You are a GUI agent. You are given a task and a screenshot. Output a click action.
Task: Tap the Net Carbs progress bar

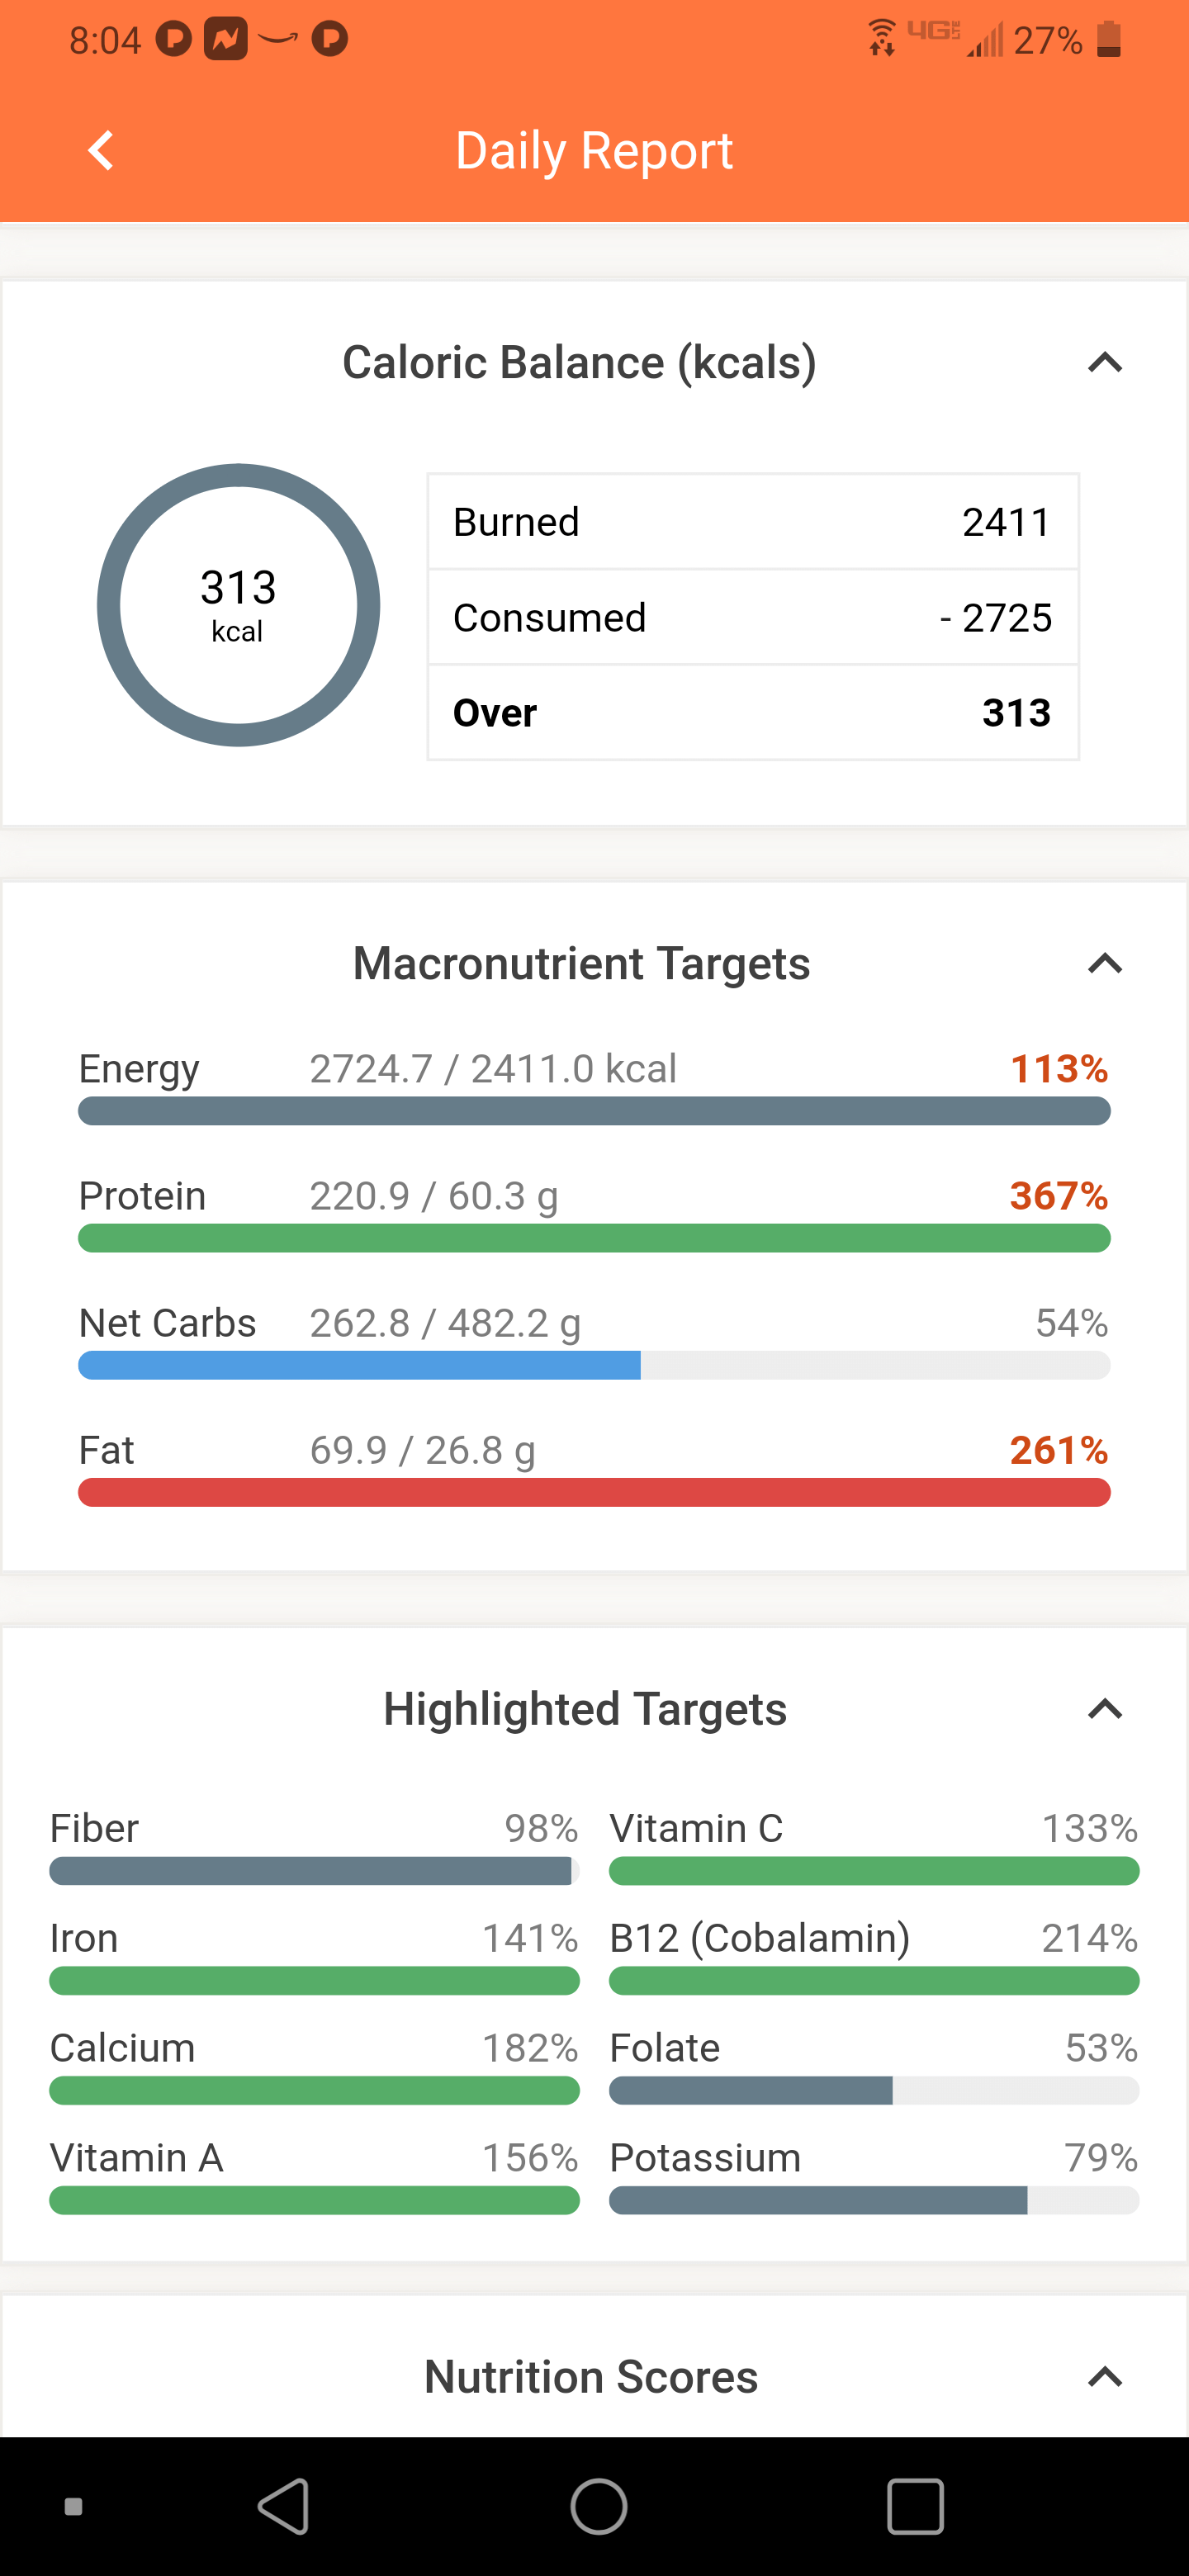pos(594,1365)
